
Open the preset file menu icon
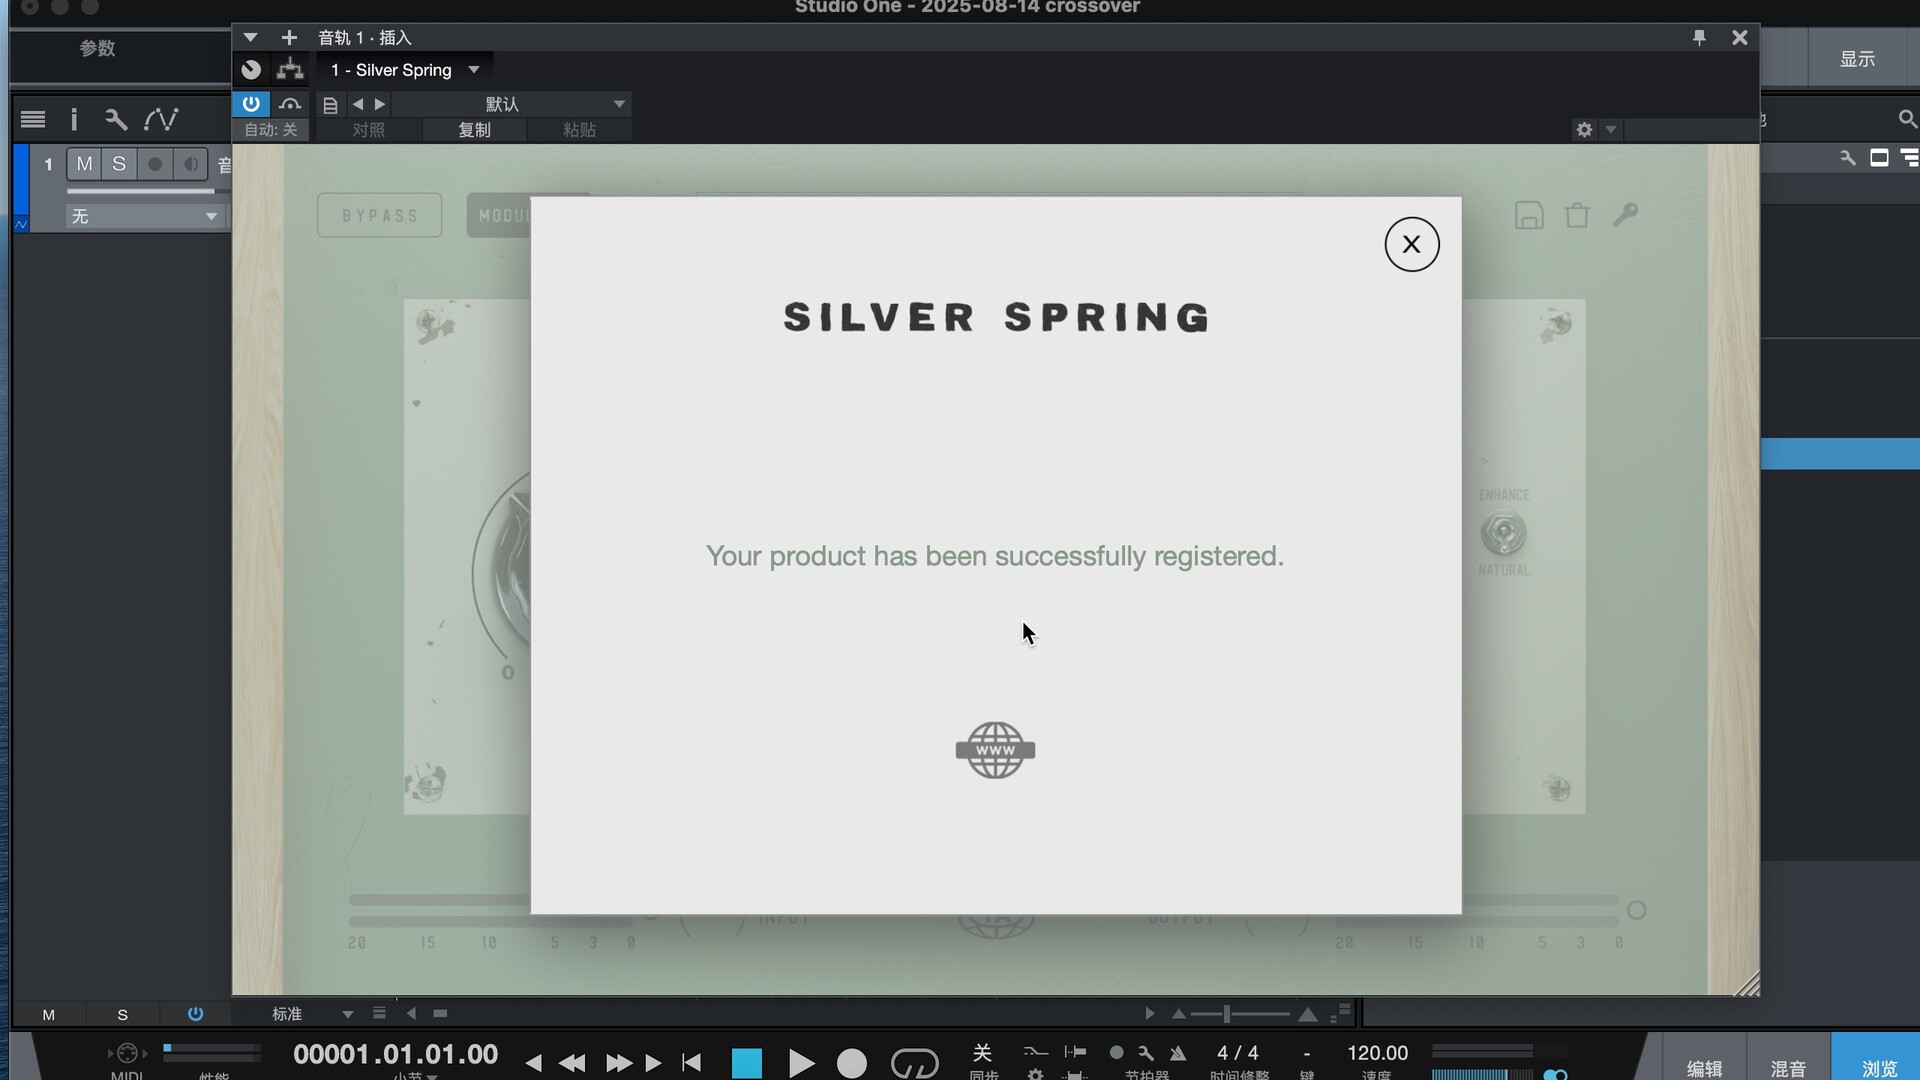point(330,104)
